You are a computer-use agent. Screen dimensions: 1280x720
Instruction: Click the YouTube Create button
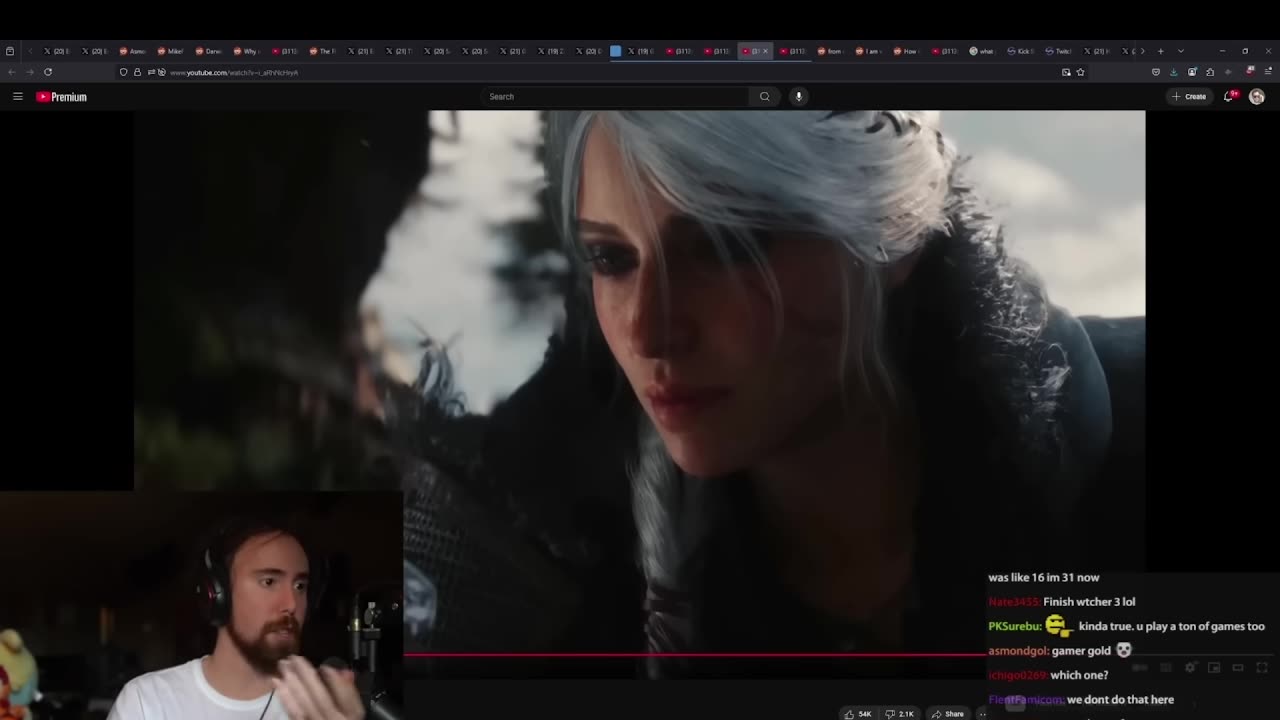pyautogui.click(x=1190, y=96)
